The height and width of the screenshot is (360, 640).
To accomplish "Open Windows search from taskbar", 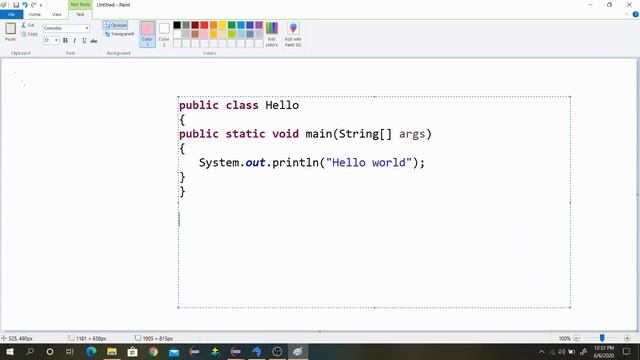I will coord(30,351).
